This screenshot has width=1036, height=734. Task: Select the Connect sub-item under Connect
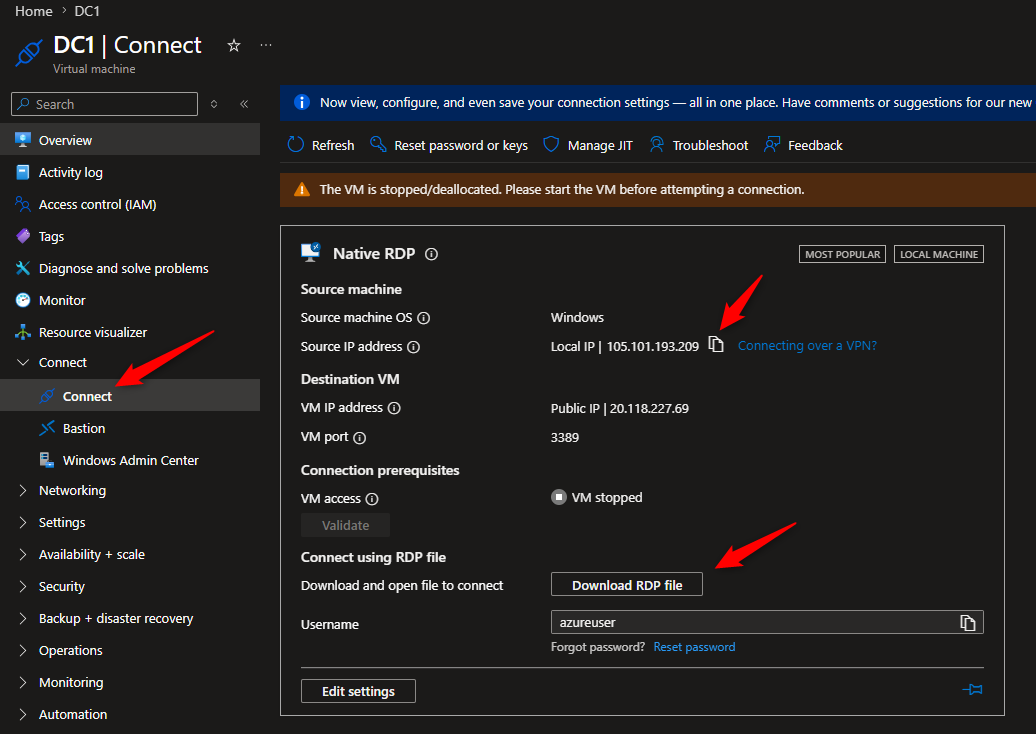(130, 395)
